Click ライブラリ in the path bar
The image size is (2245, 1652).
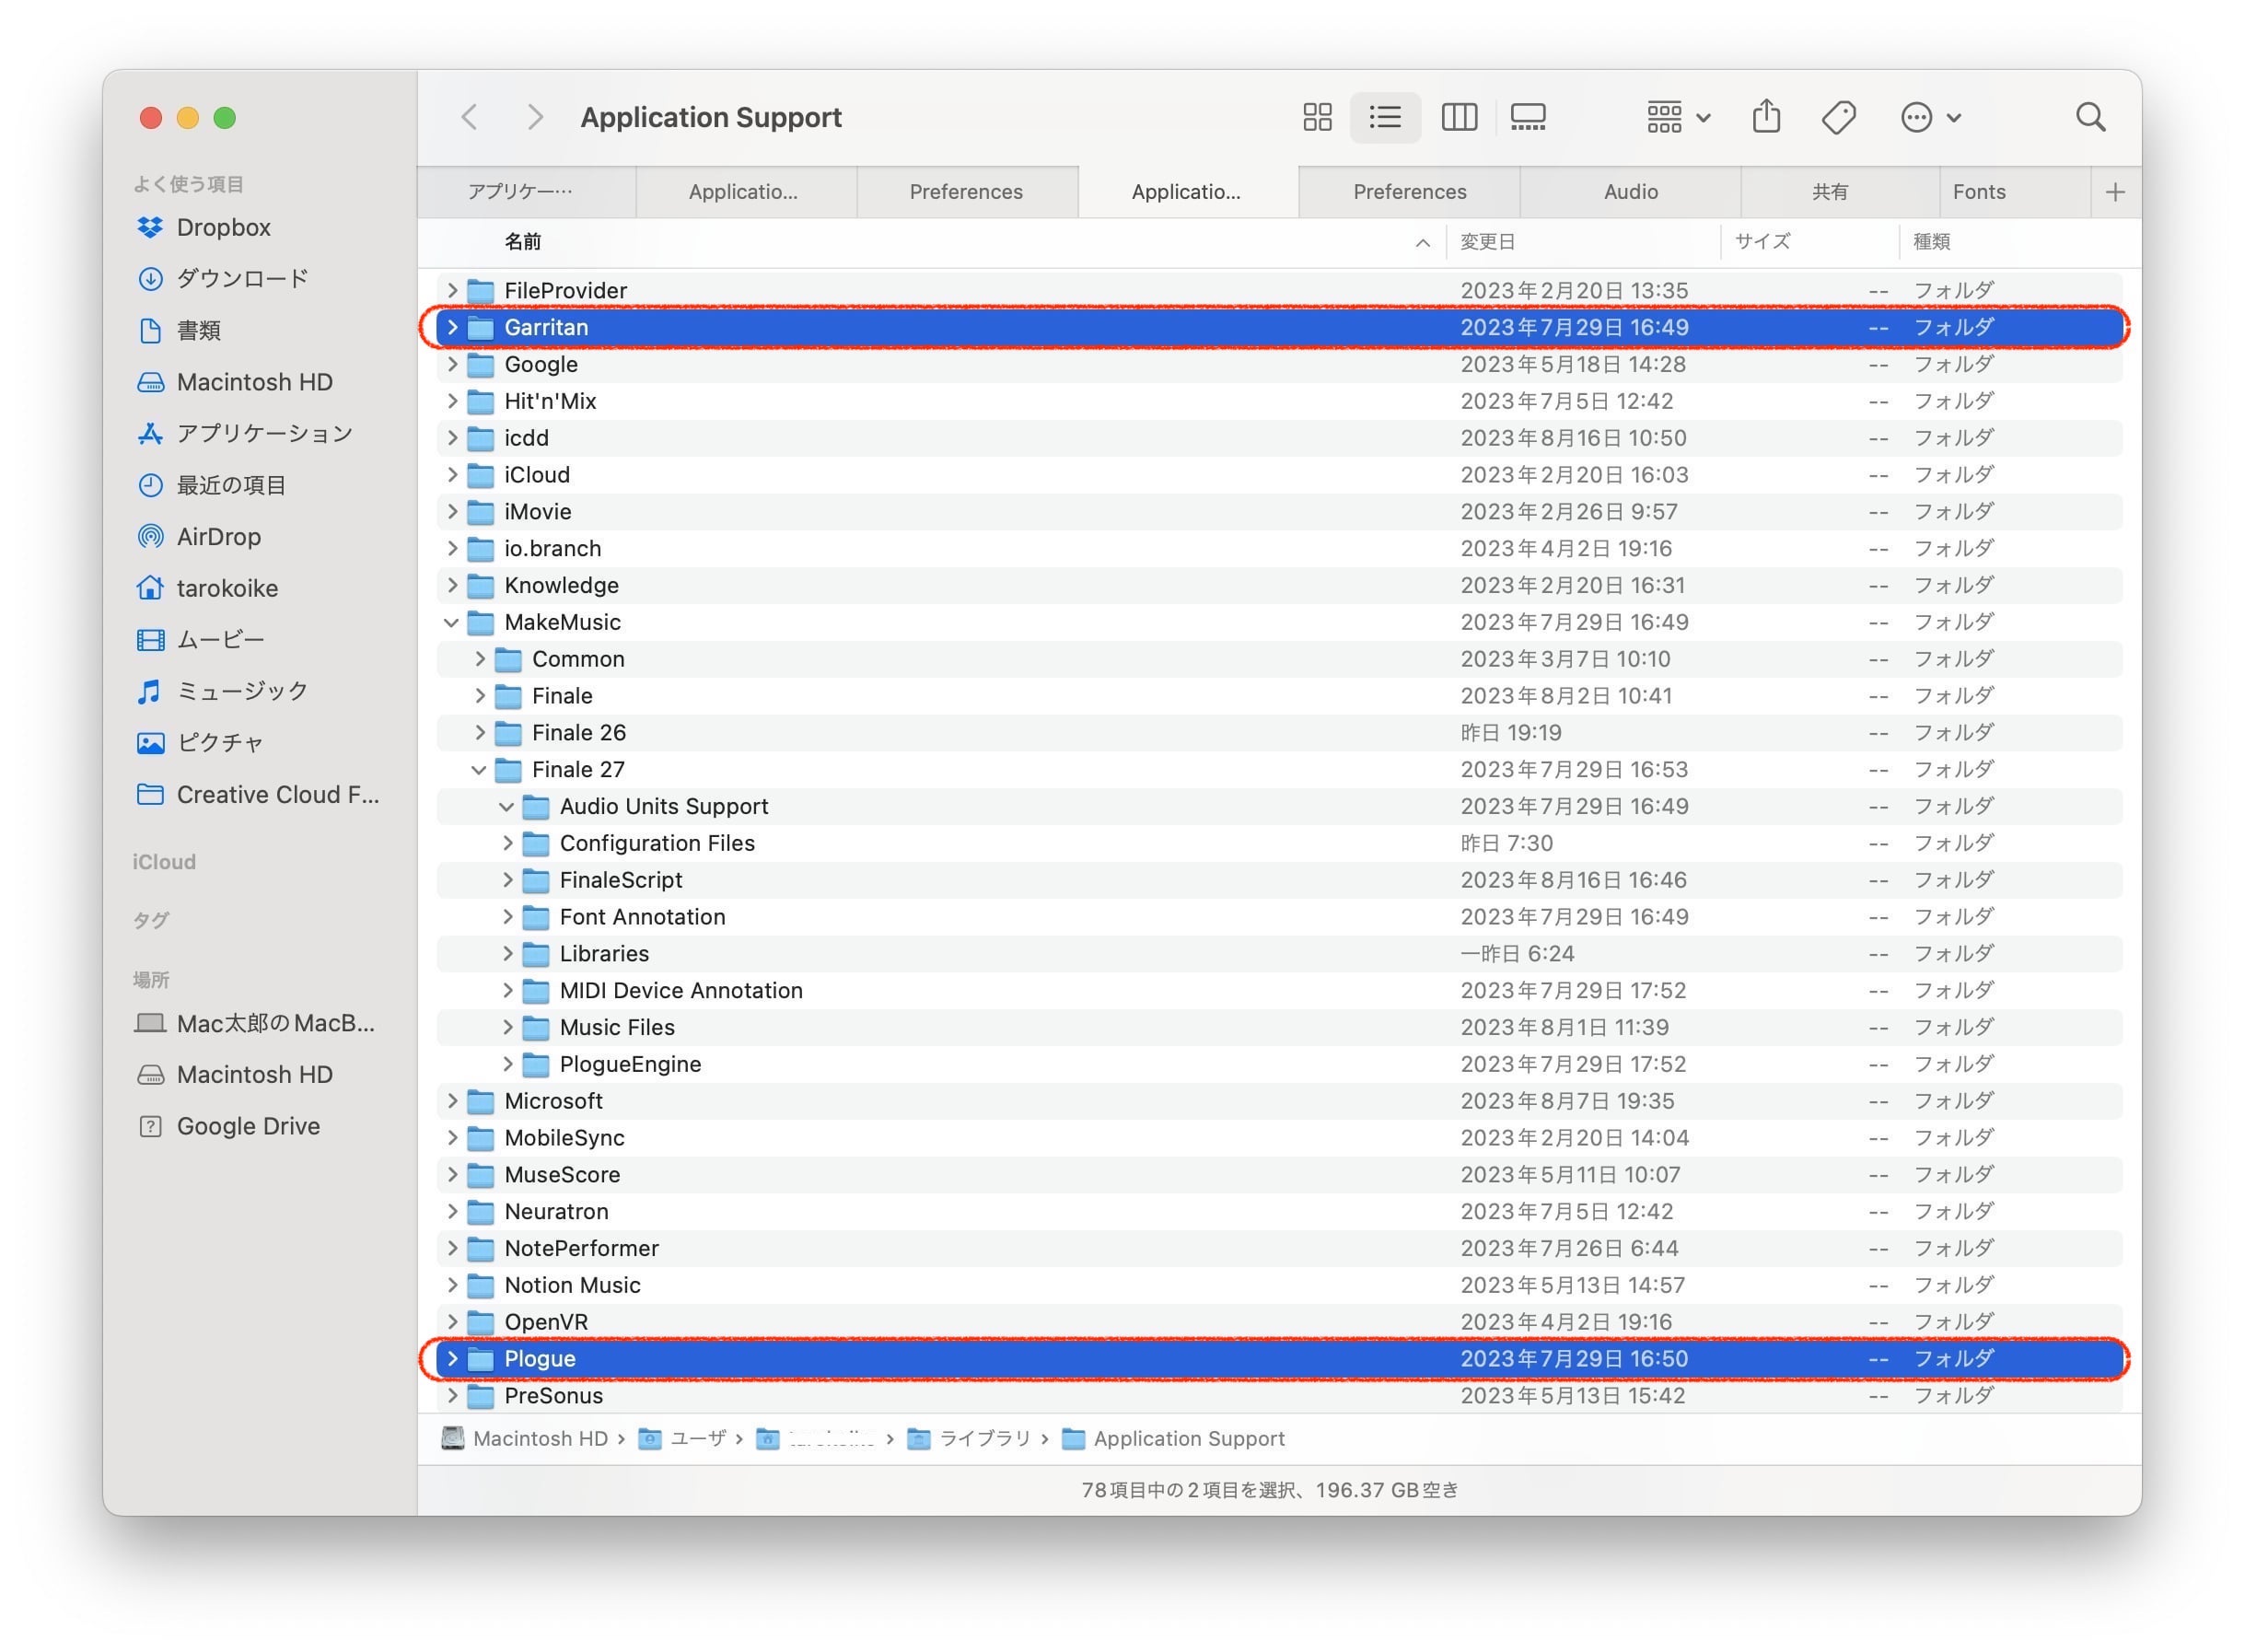tap(969, 1439)
